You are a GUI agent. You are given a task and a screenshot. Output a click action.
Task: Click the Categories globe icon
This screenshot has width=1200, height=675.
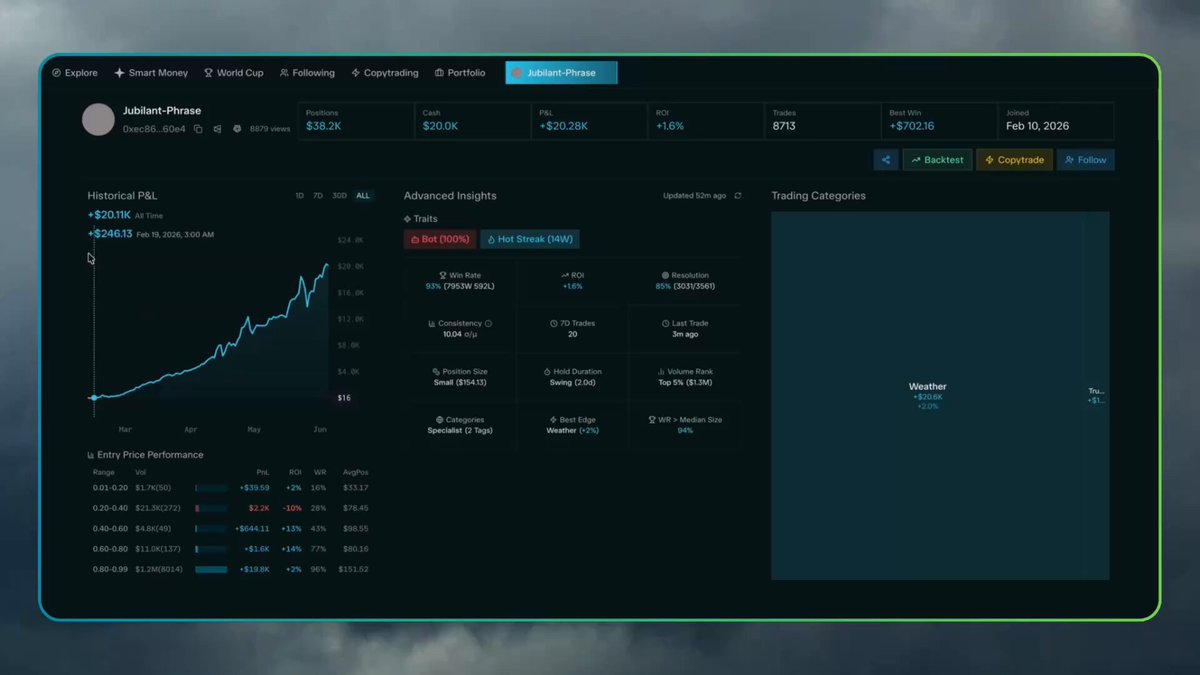[440, 420]
